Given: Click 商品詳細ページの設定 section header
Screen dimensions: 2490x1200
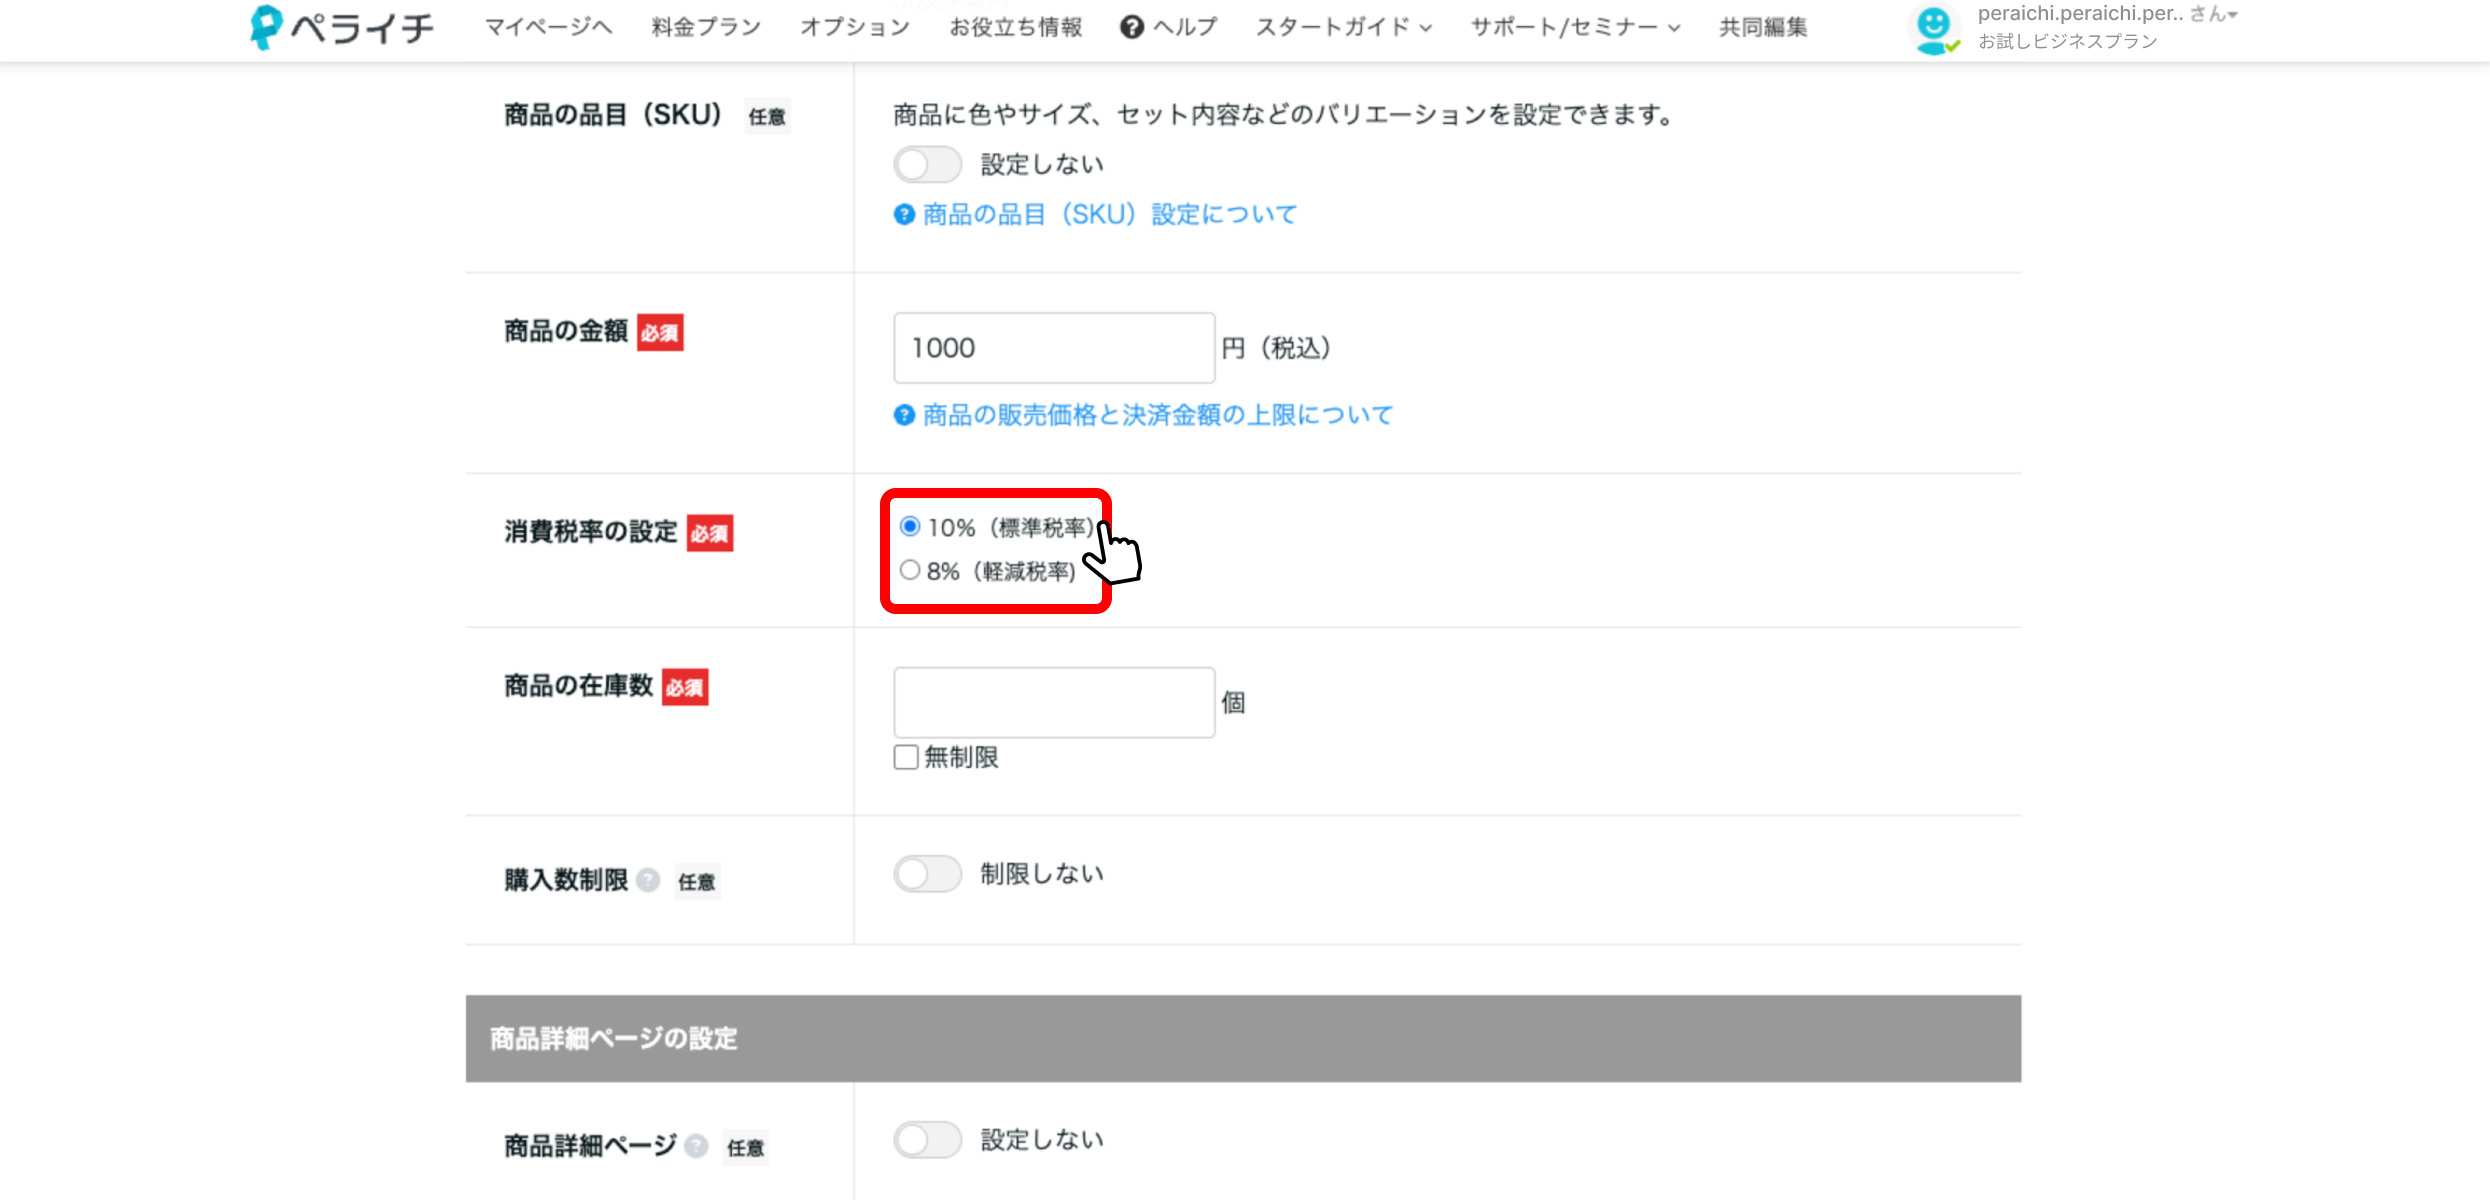Looking at the screenshot, I should click(x=1243, y=1038).
